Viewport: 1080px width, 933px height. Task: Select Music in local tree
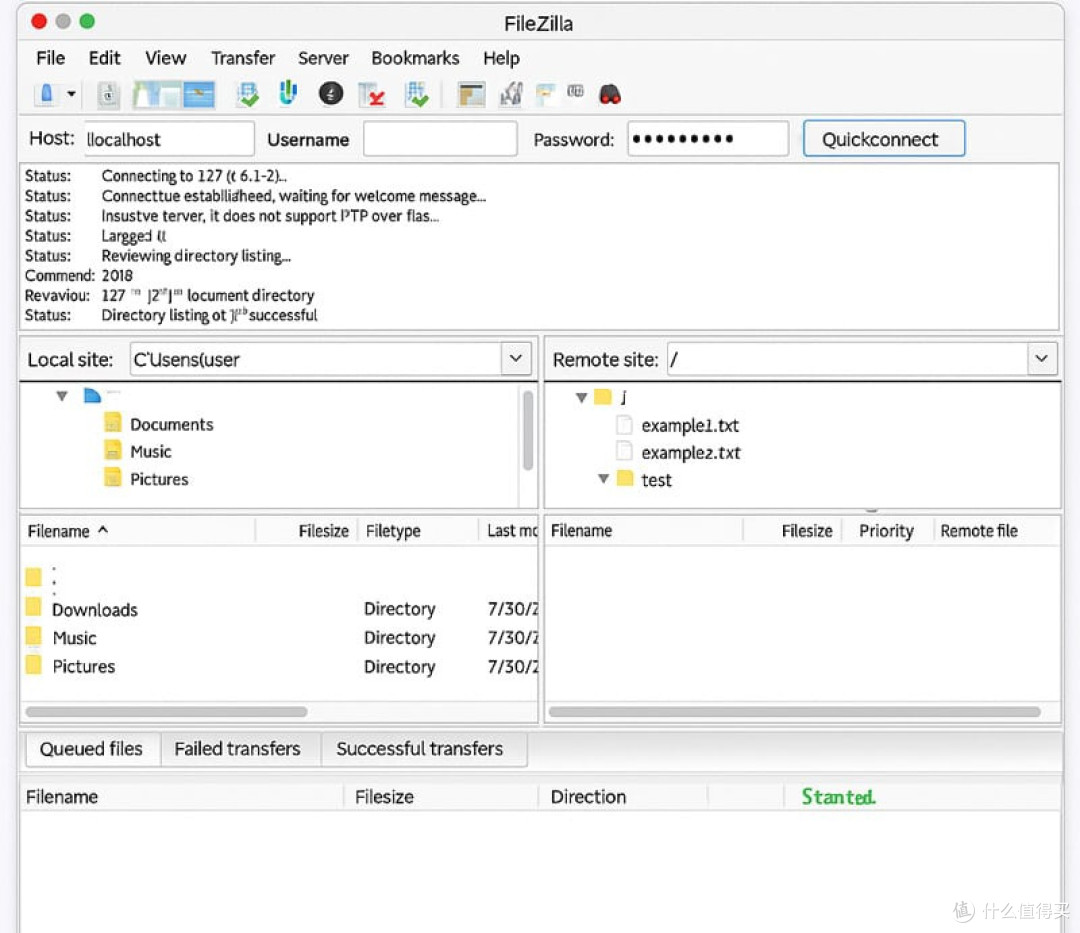(151, 452)
